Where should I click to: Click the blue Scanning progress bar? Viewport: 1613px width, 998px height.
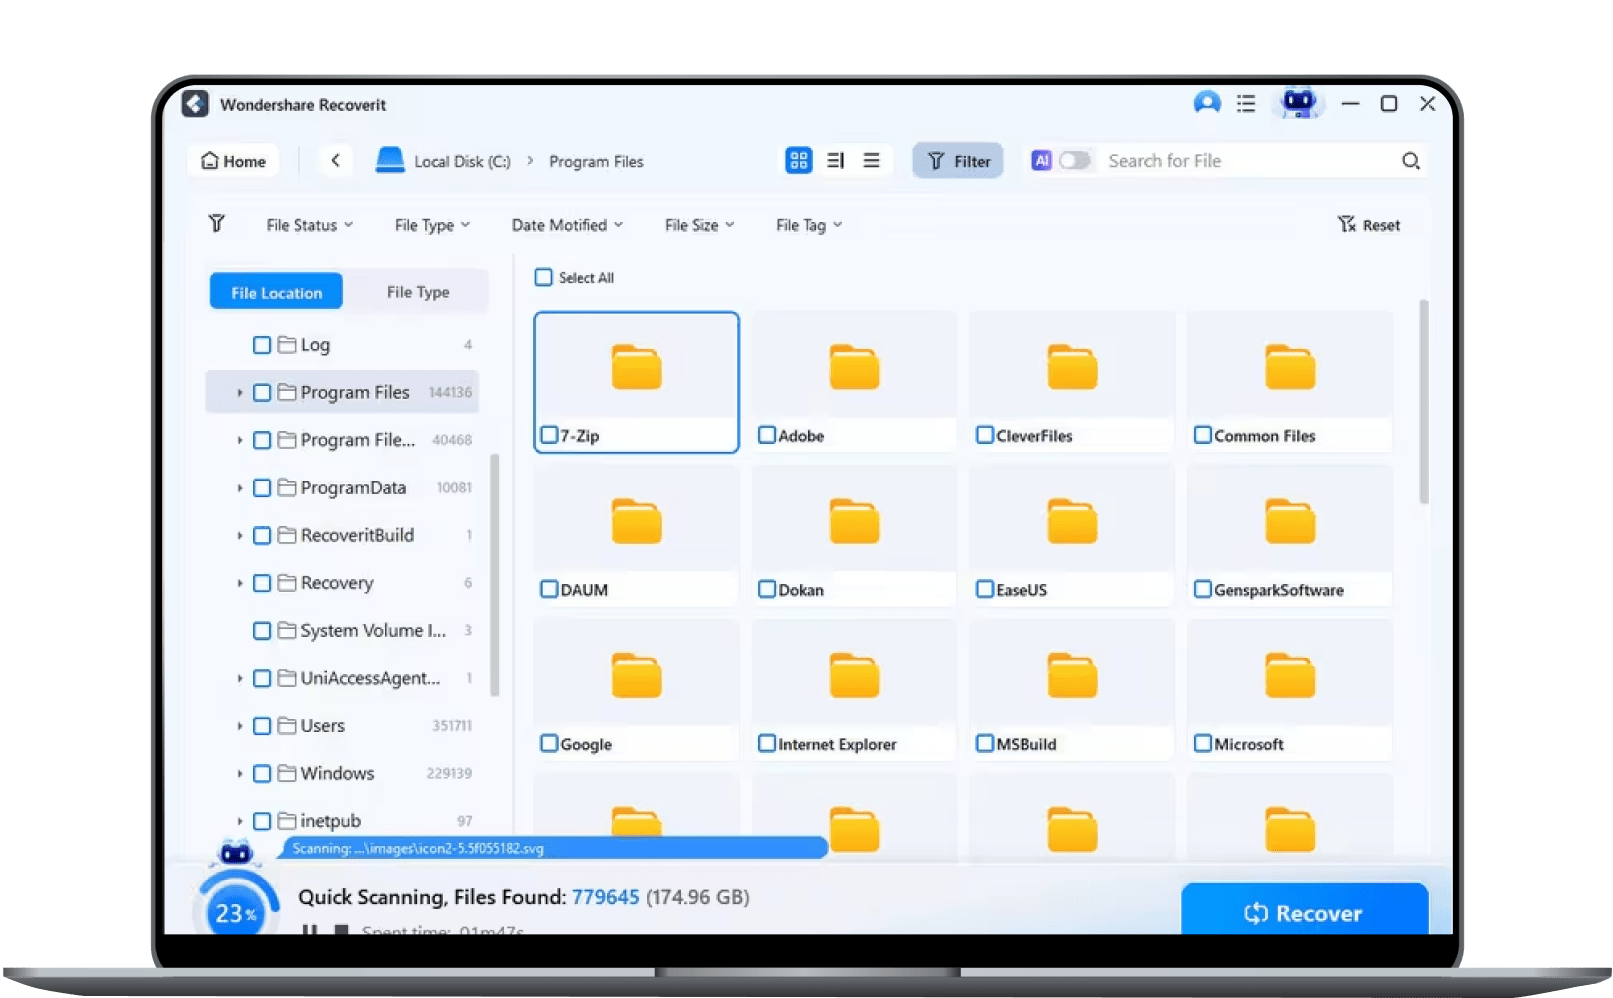(554, 848)
